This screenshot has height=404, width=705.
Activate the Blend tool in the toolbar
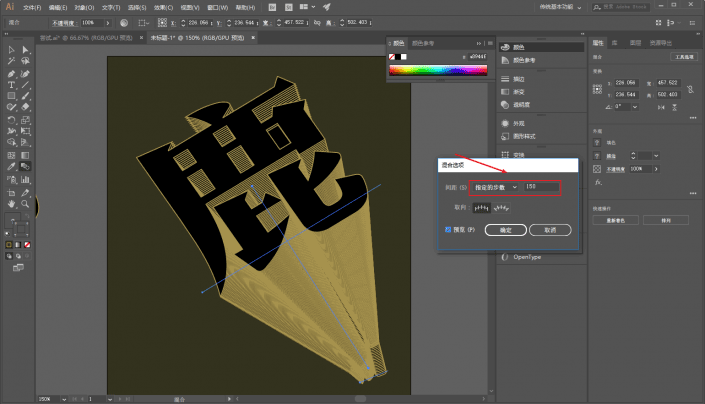[x=25, y=167]
